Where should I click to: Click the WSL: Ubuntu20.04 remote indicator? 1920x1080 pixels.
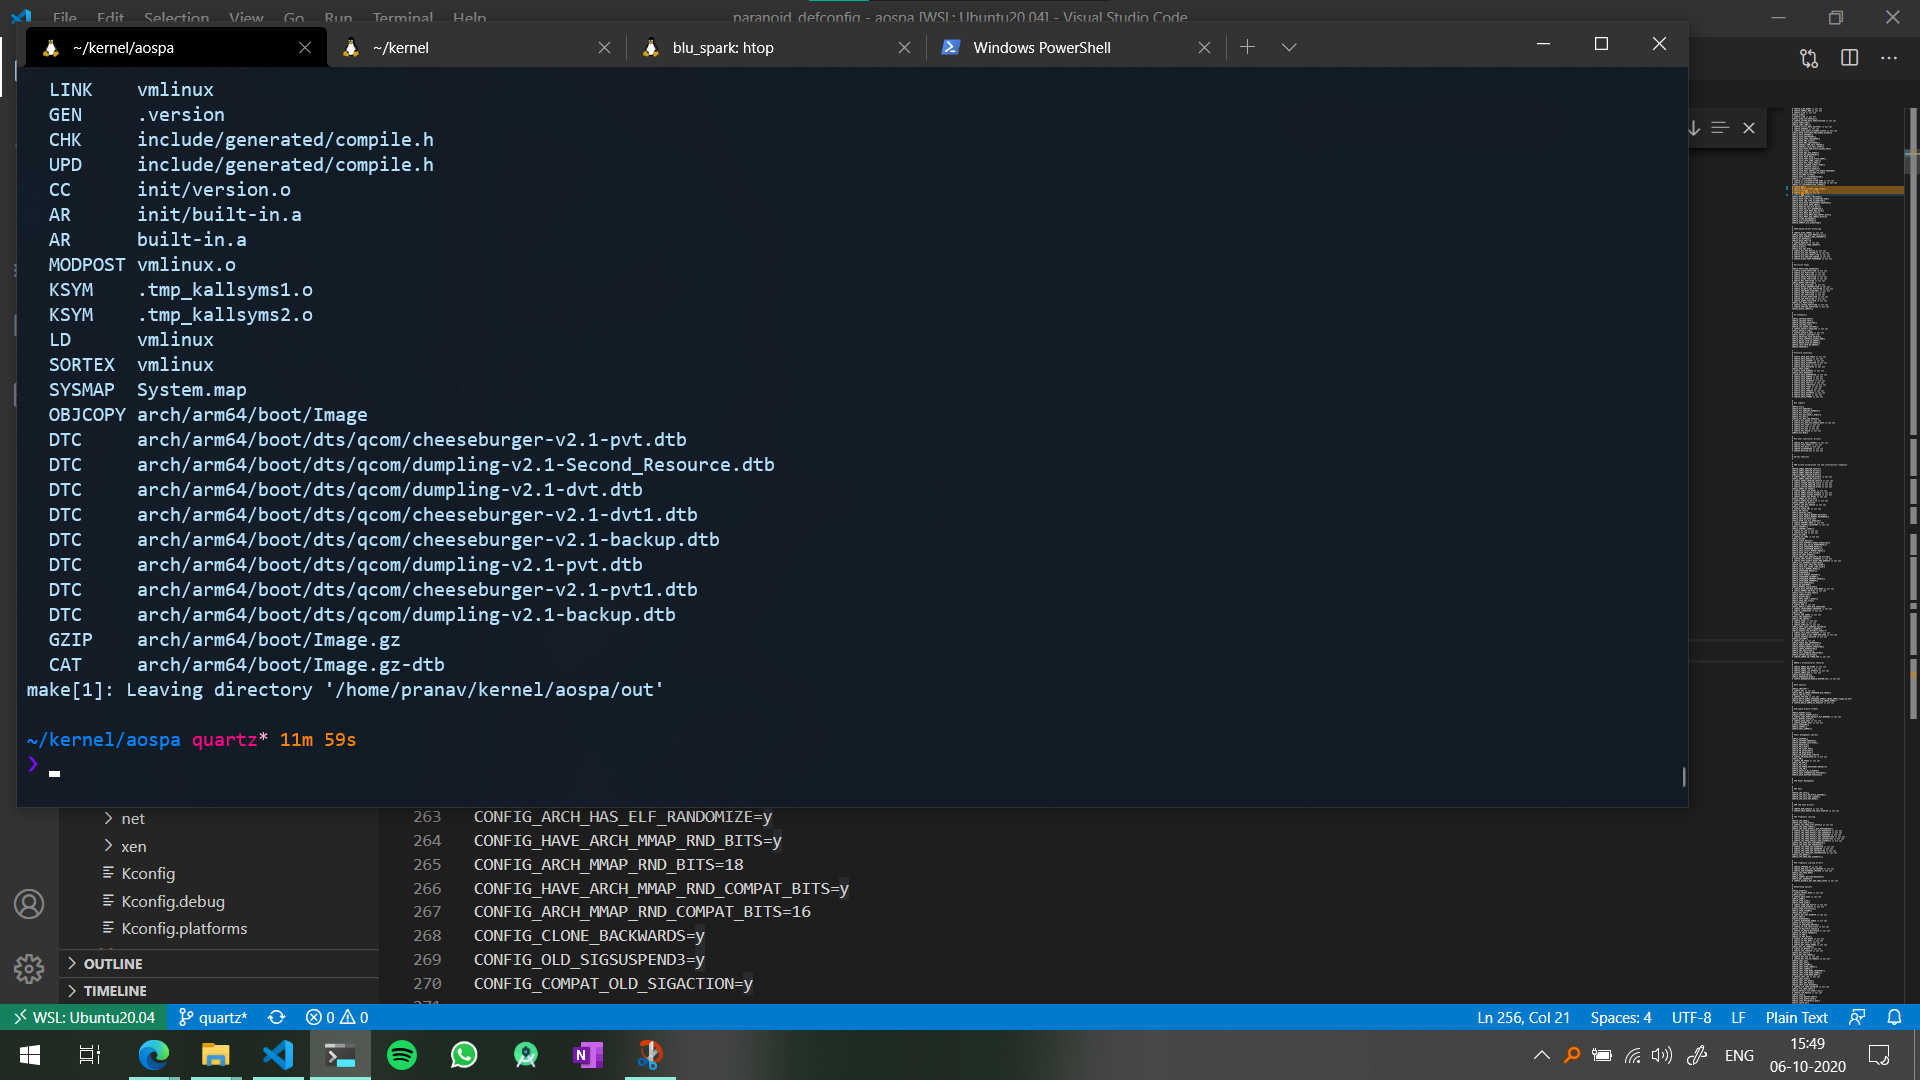pos(85,1017)
